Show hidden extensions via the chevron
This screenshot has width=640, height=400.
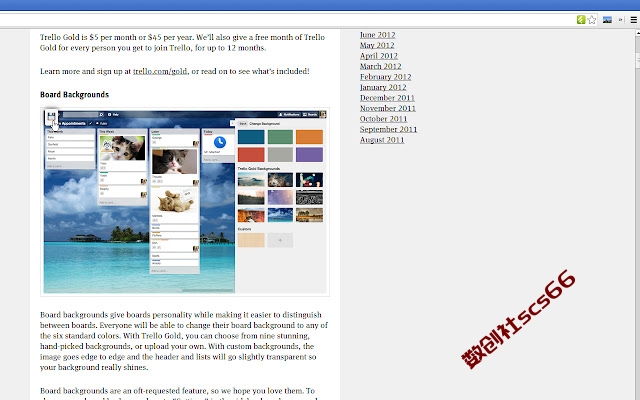tap(620, 20)
